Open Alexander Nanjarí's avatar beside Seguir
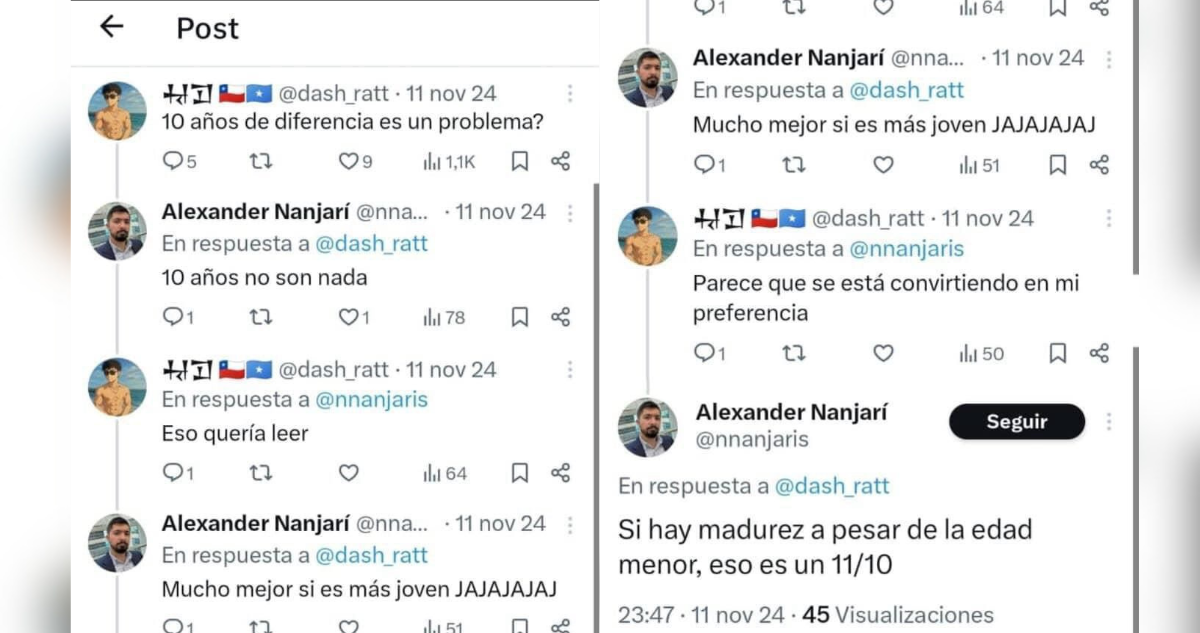This screenshot has height=633, width=1200. point(647,427)
